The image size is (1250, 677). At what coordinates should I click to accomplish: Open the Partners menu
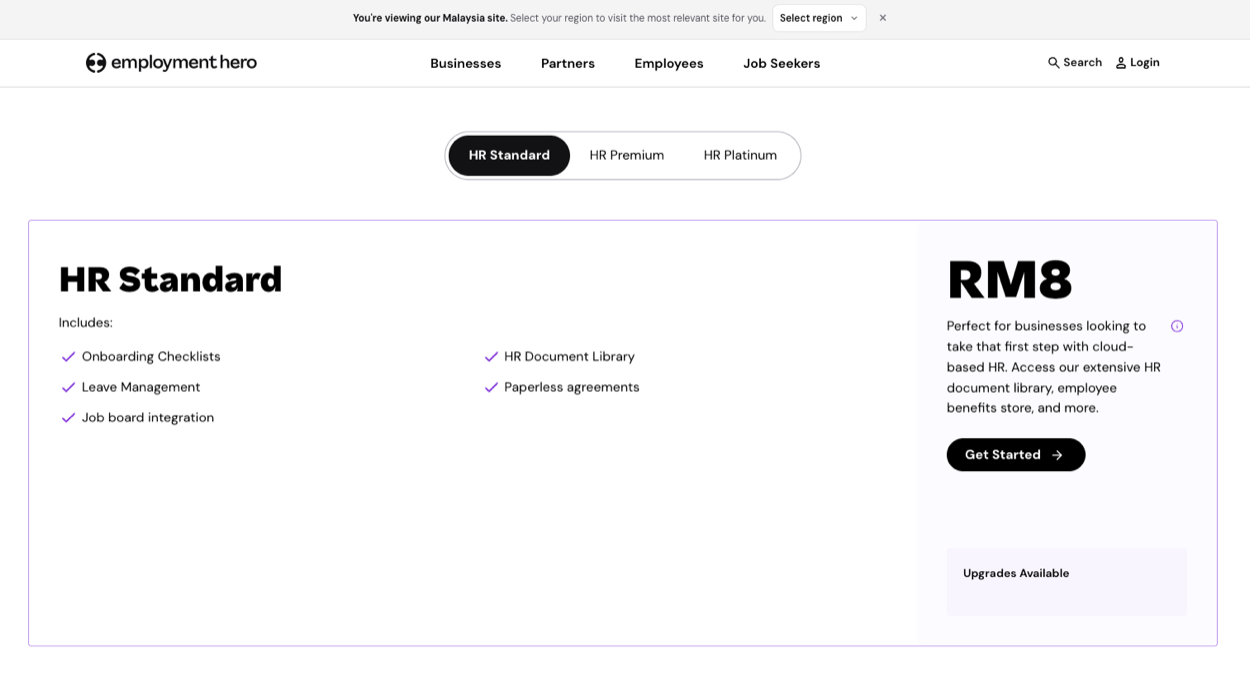(568, 63)
